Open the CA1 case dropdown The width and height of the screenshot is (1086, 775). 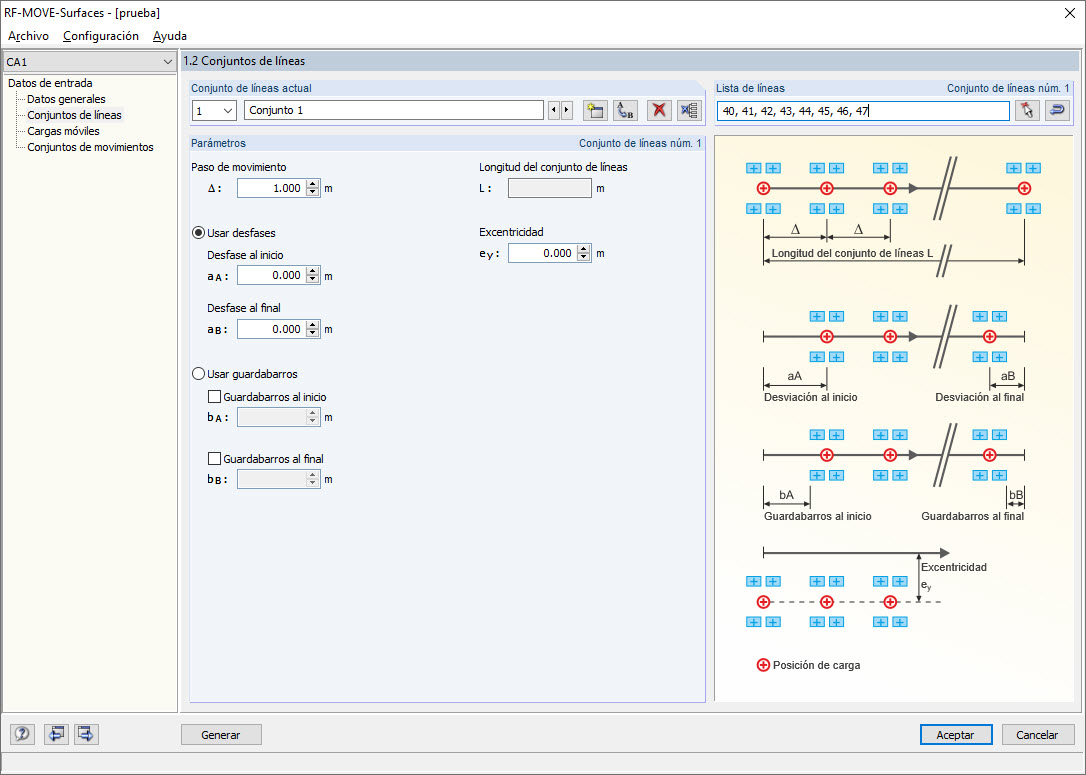[x=170, y=61]
